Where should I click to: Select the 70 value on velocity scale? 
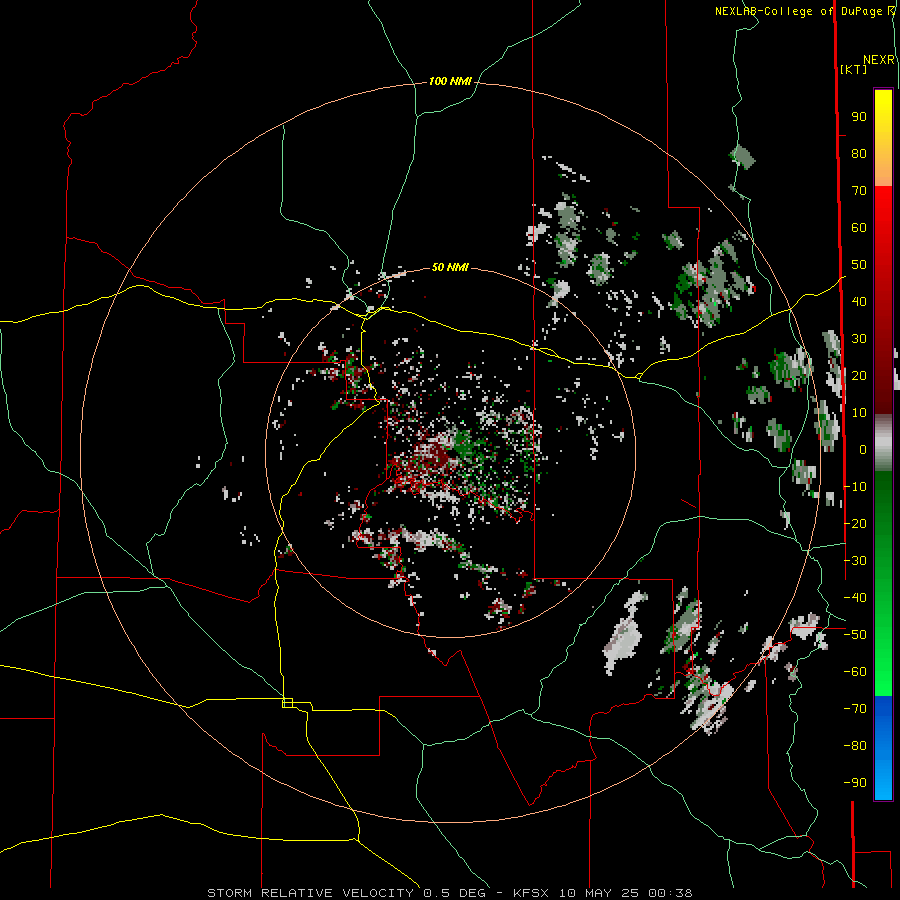tap(859, 191)
